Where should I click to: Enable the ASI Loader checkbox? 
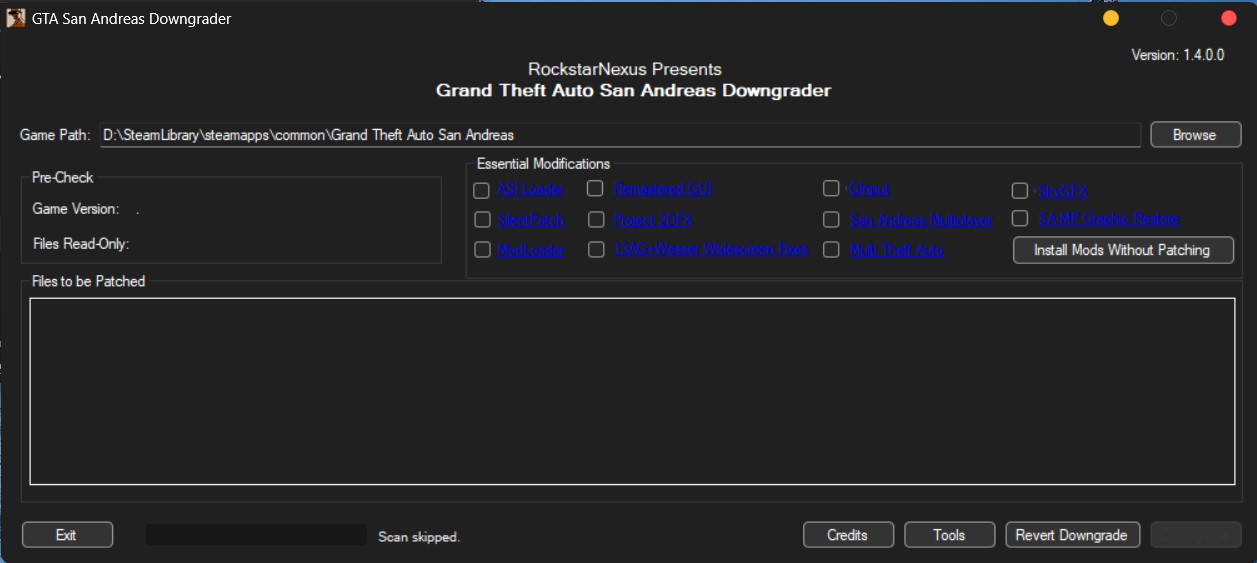pyautogui.click(x=482, y=189)
